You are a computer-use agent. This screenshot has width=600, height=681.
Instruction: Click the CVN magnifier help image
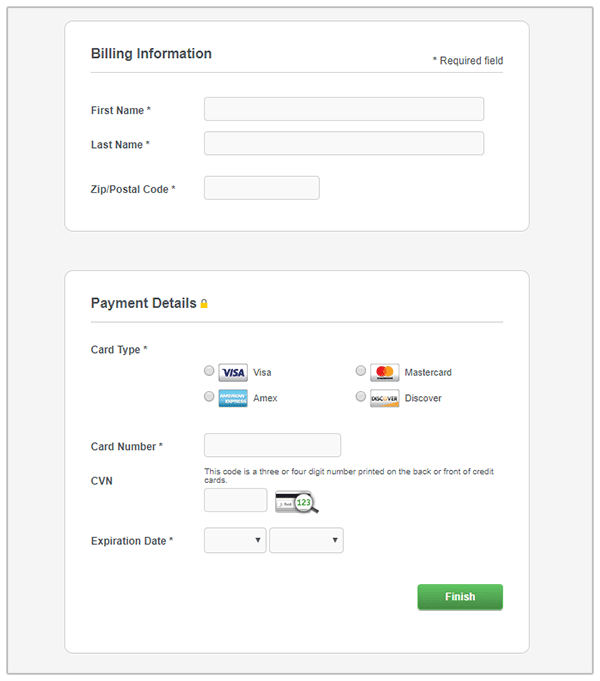(296, 501)
